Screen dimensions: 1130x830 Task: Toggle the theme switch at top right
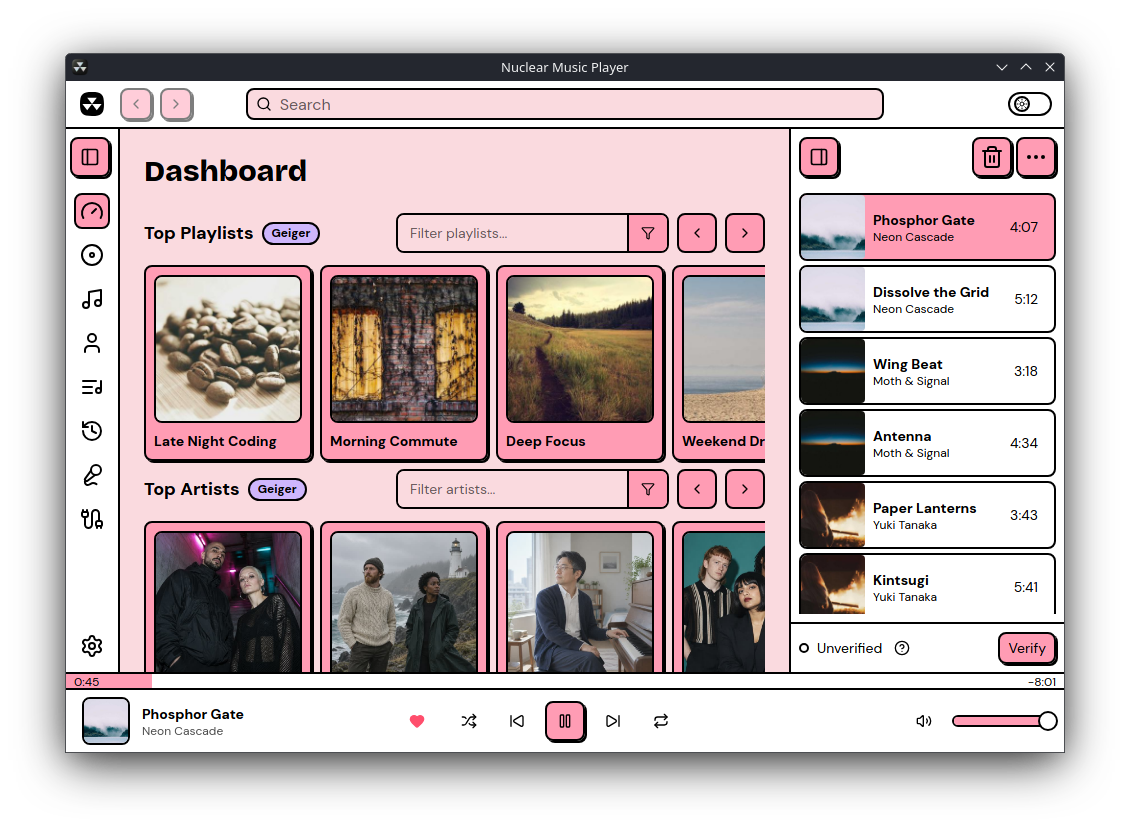[x=1029, y=104]
